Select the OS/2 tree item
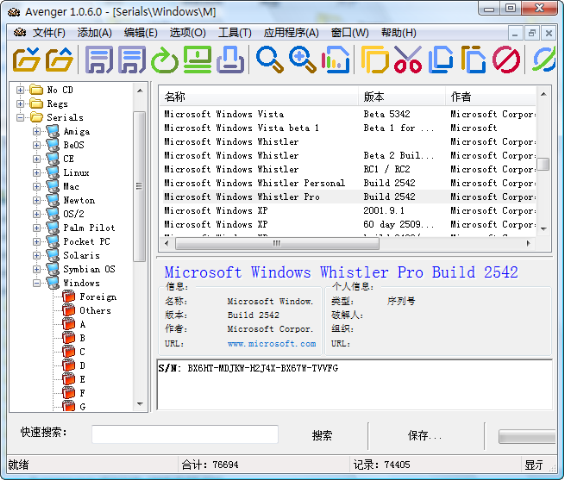Image resolution: width=564 pixels, height=480 pixels. [74, 214]
